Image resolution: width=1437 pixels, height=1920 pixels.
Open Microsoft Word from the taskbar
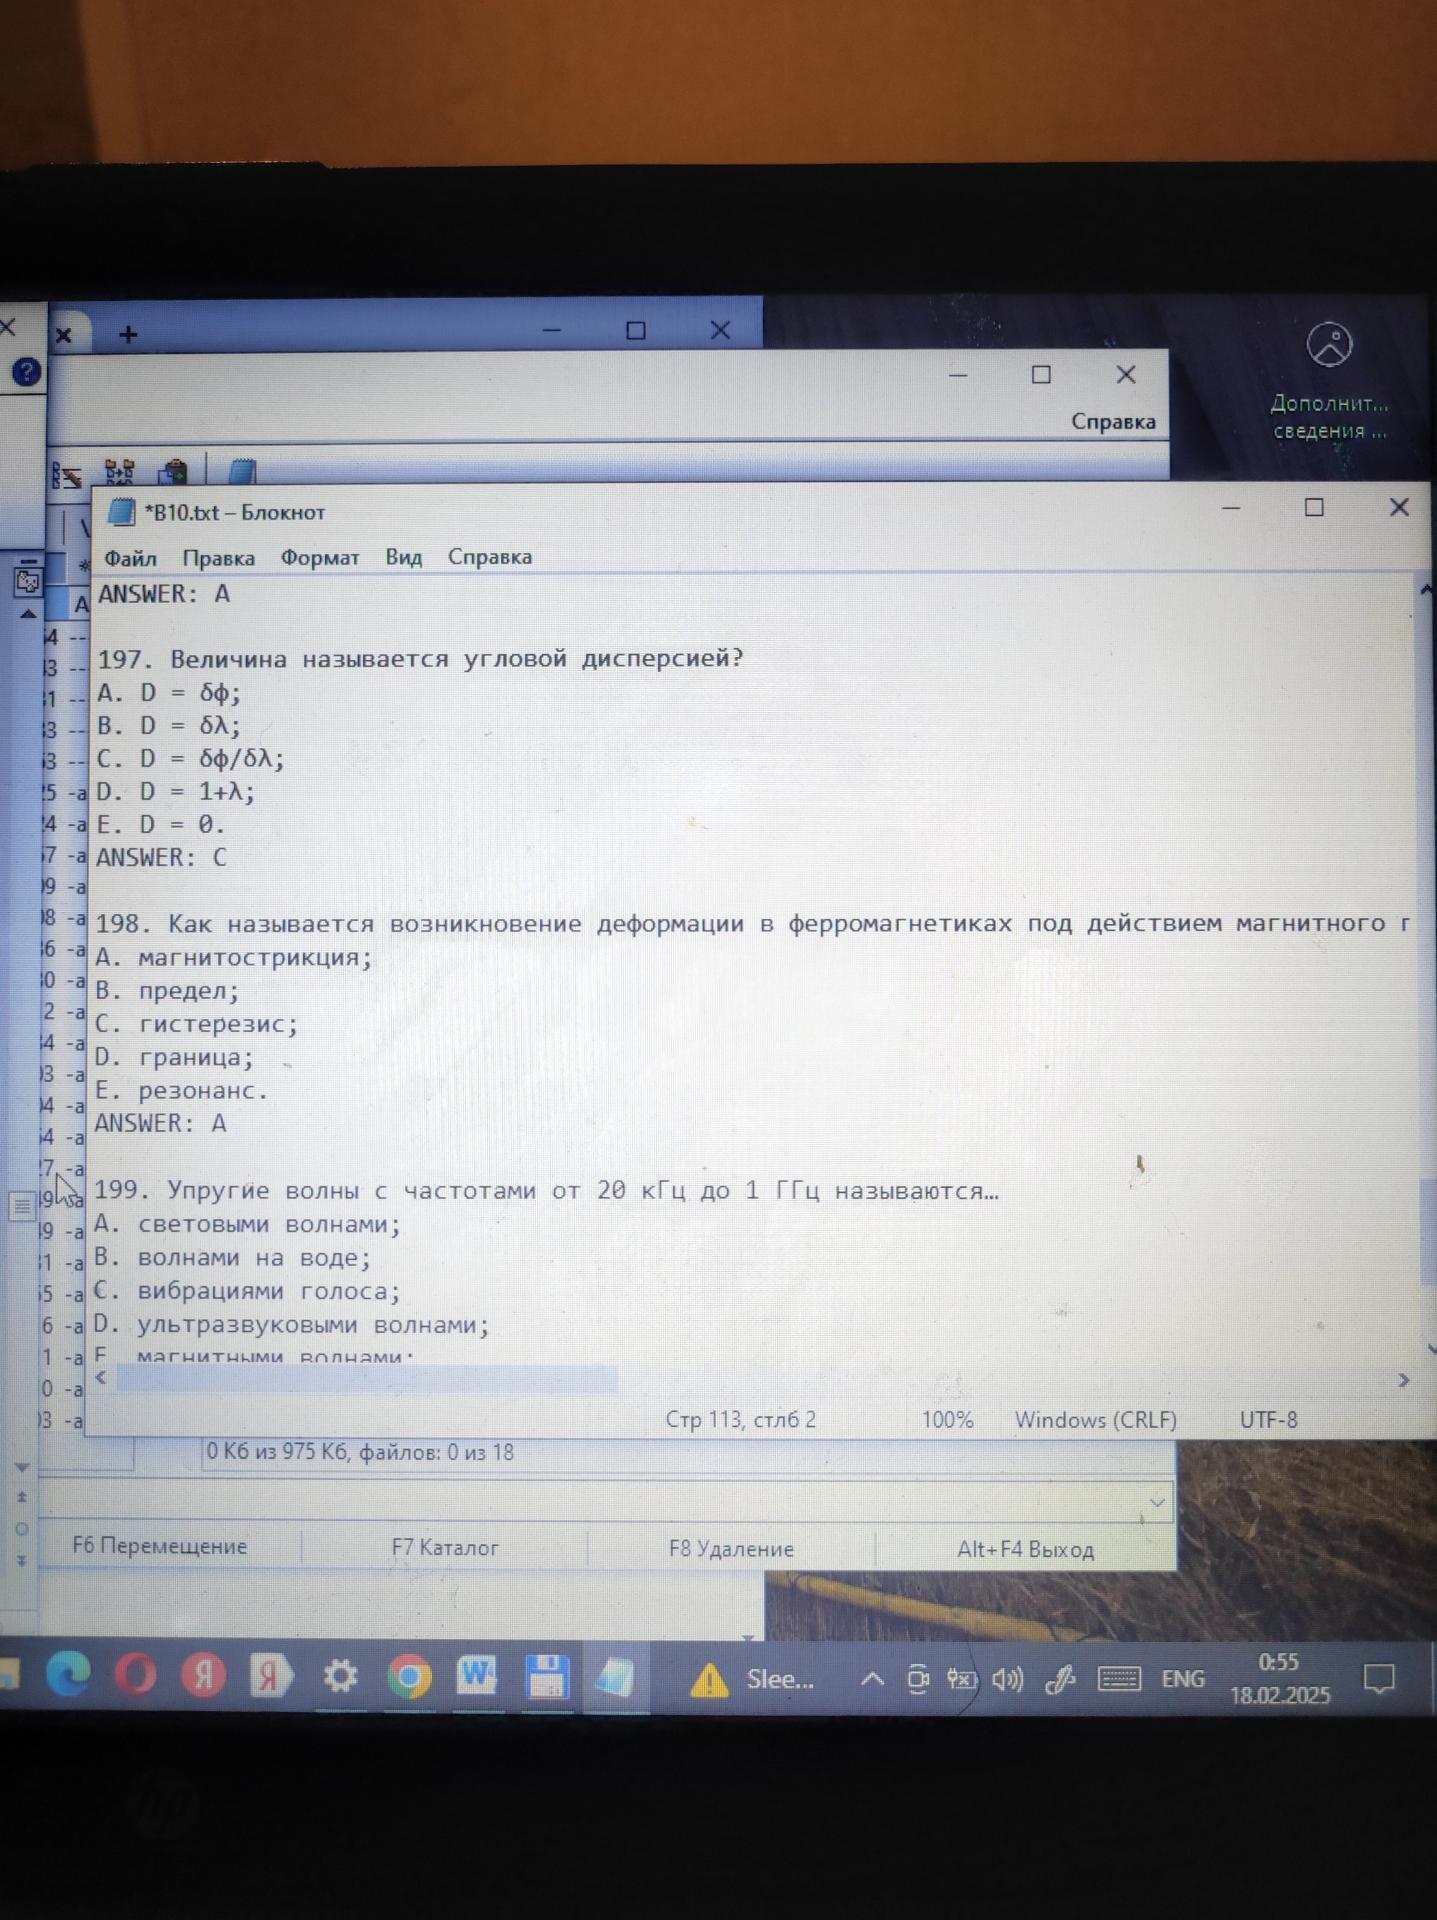coord(476,1677)
